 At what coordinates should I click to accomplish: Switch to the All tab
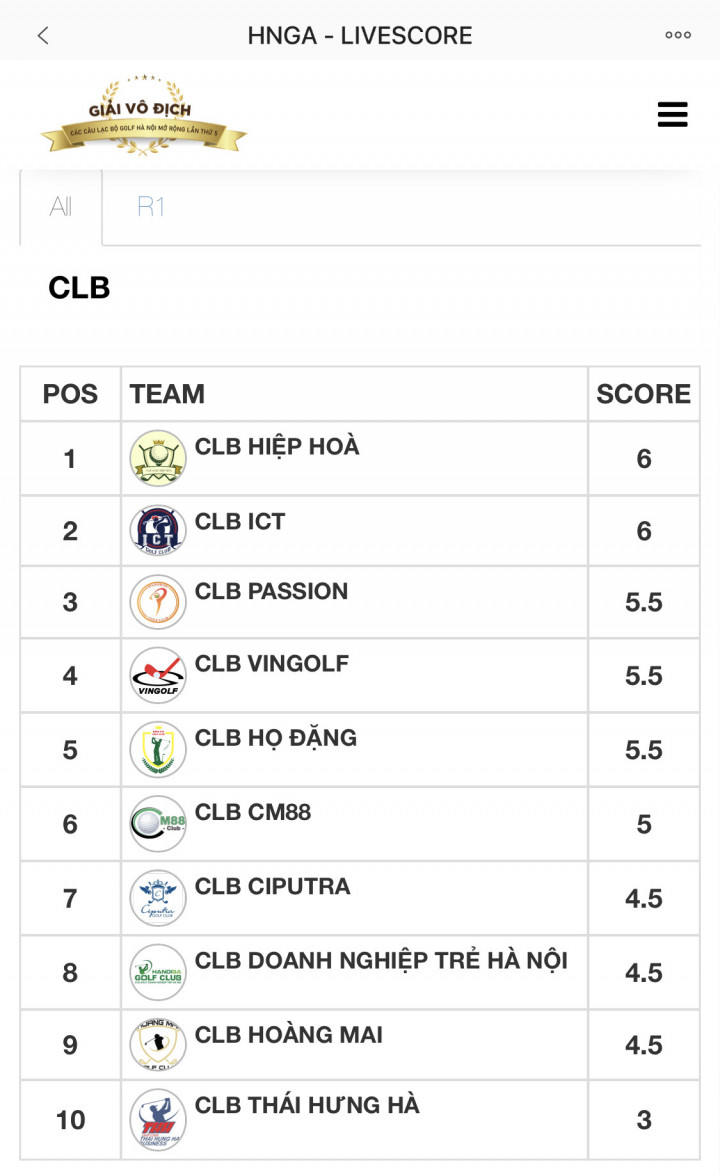[61, 207]
